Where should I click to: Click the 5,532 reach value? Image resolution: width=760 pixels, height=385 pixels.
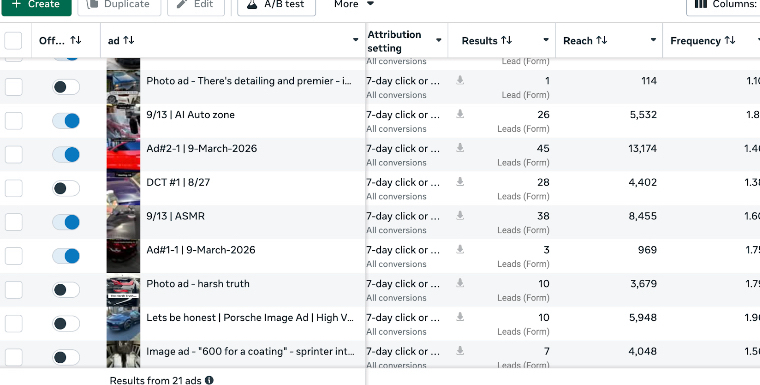pyautogui.click(x=643, y=115)
